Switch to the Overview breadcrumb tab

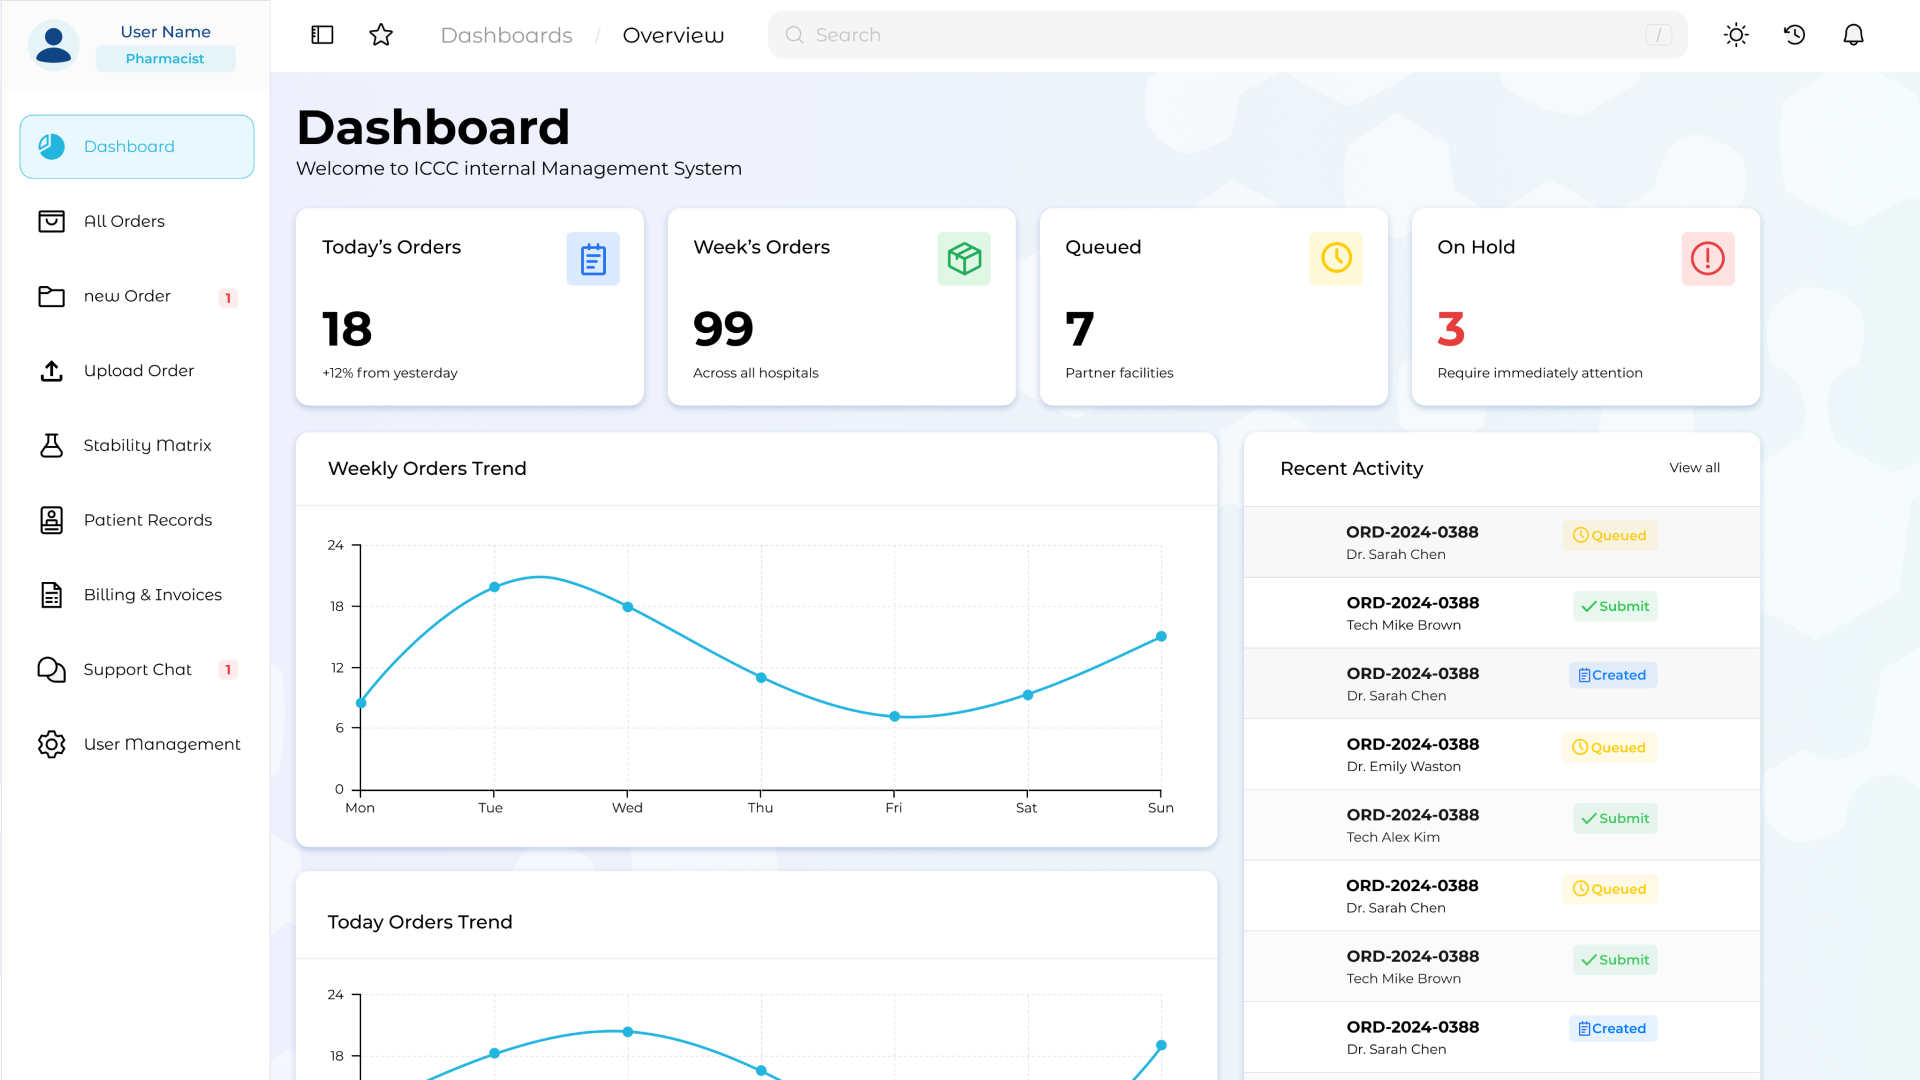pyautogui.click(x=673, y=35)
